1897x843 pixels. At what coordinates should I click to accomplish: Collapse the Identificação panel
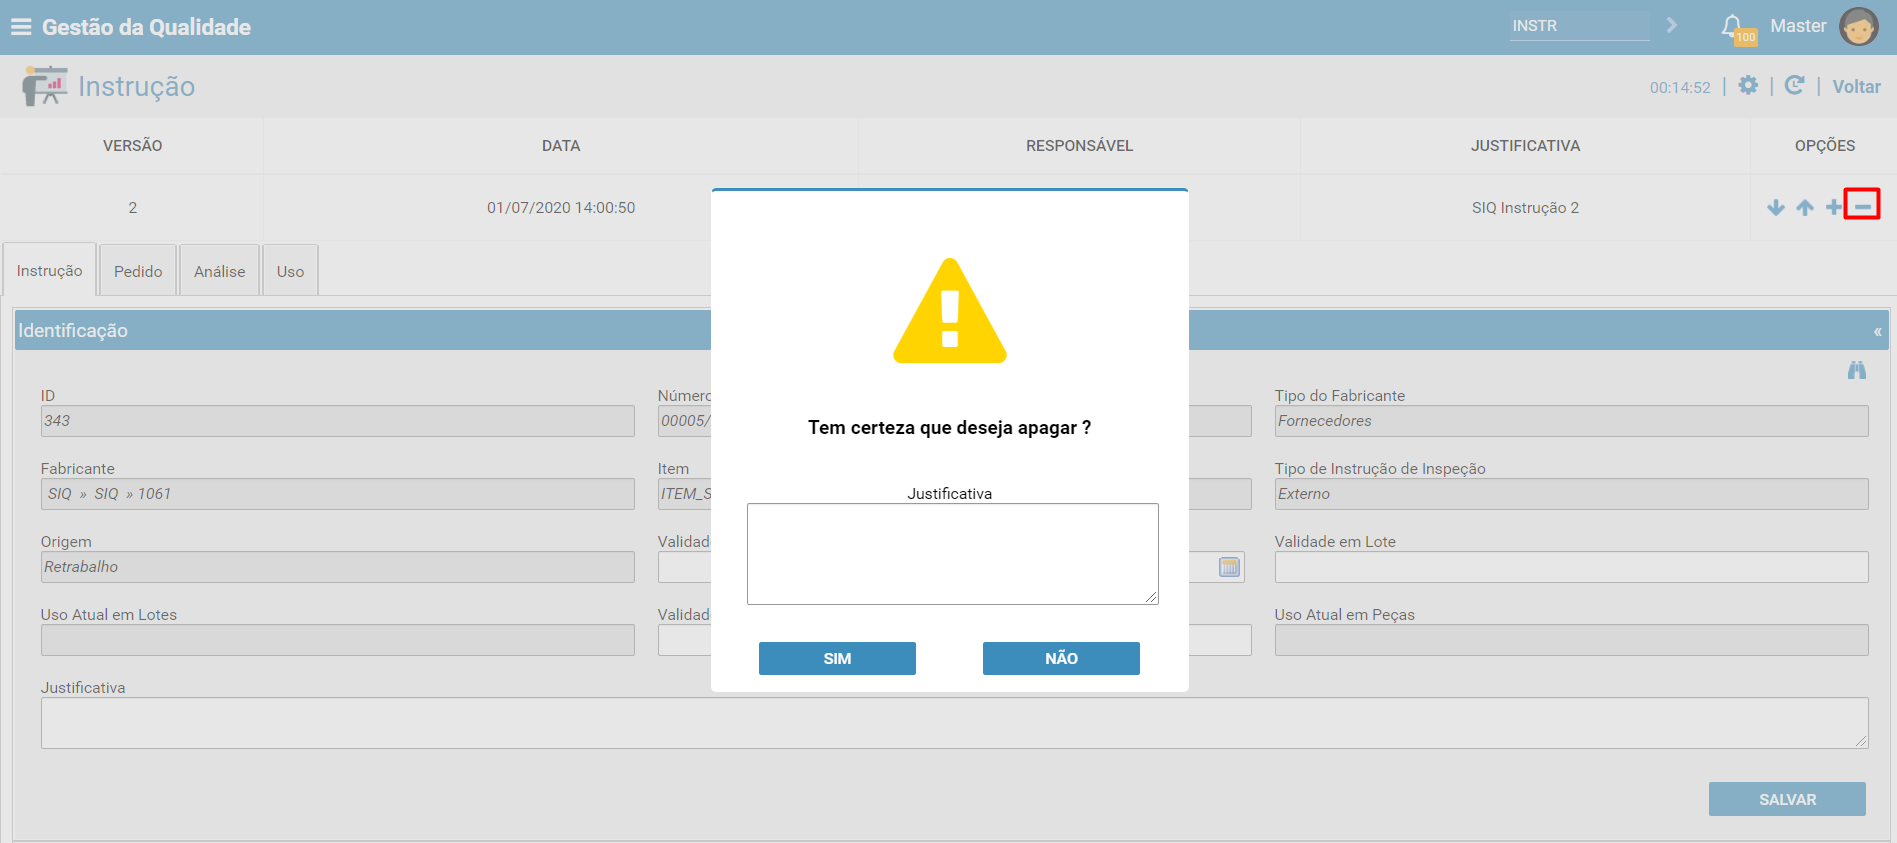(1877, 331)
